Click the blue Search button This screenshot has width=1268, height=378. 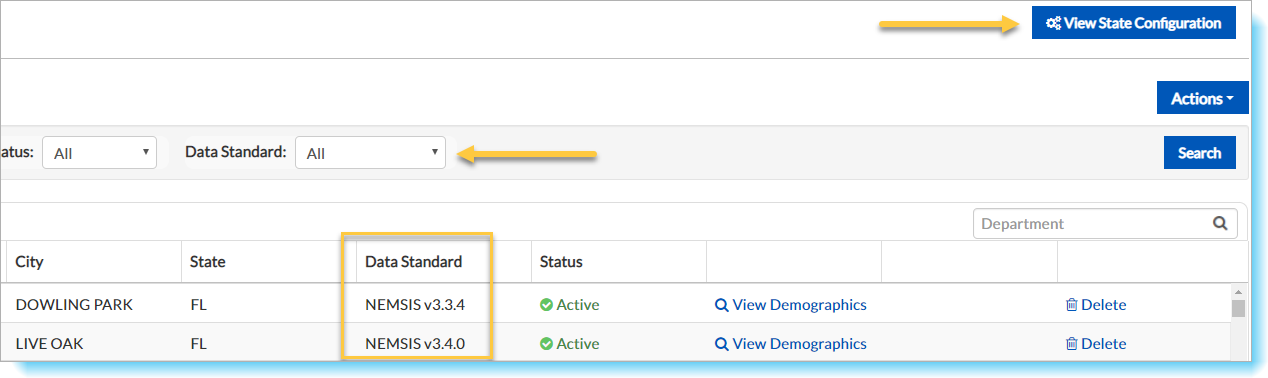tap(1199, 153)
